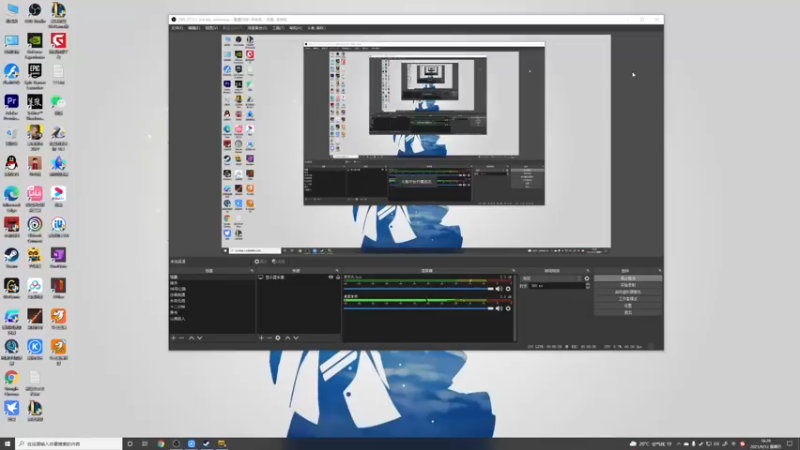Open OBS Studio desktop shortcut
The height and width of the screenshot is (450, 800).
coord(35,12)
